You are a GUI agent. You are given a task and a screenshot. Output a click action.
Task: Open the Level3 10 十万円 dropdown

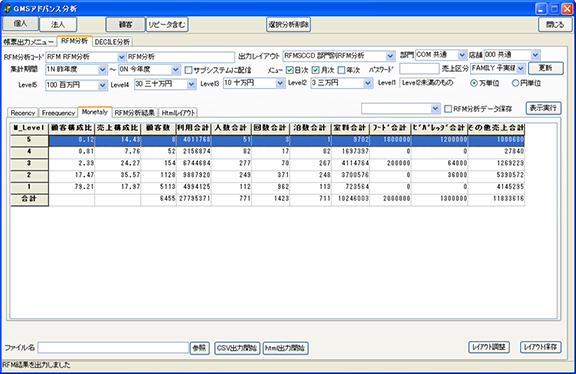click(280, 83)
